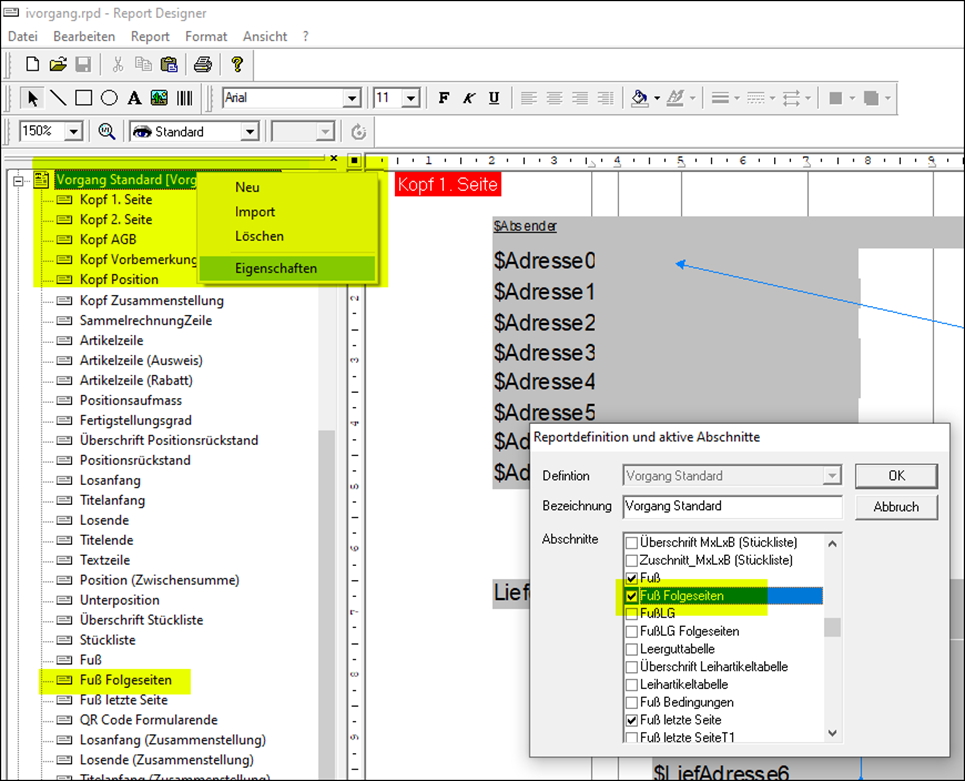The image size is (965, 781).
Task: Open the 150% zoom dropdown
Action: click(73, 132)
